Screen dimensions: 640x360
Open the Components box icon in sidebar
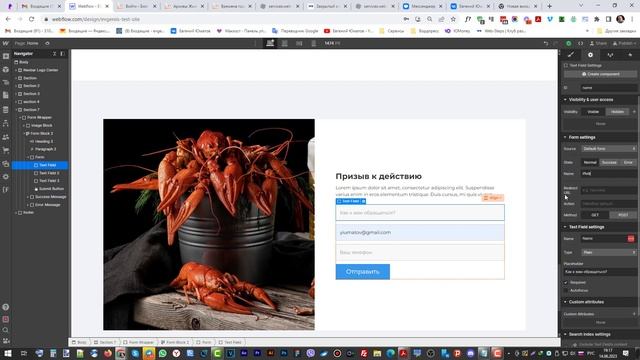tap(6, 70)
